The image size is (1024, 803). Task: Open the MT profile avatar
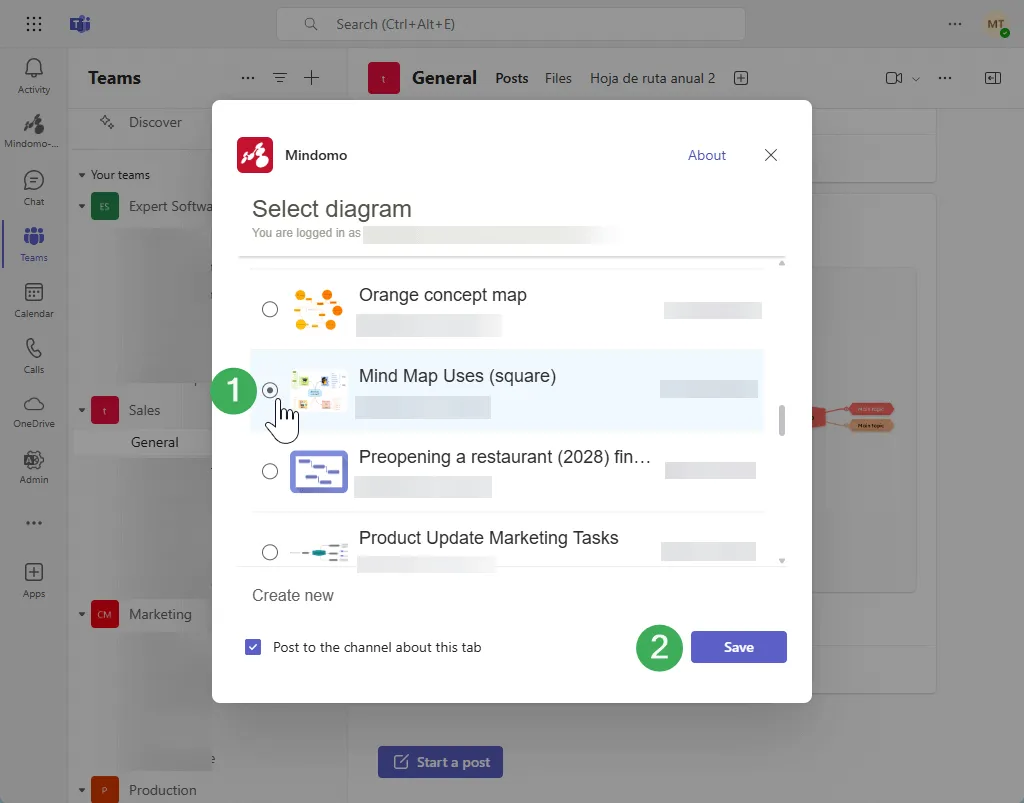(x=997, y=25)
